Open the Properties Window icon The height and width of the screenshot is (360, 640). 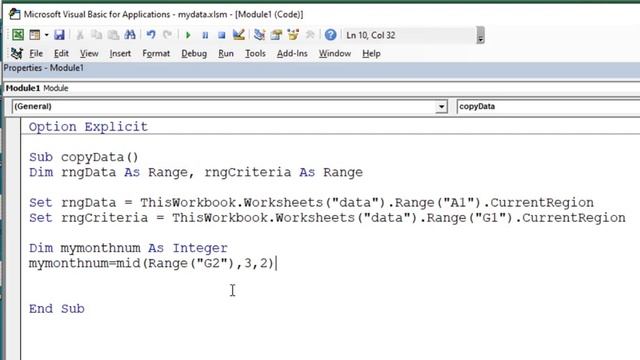pos(276,35)
